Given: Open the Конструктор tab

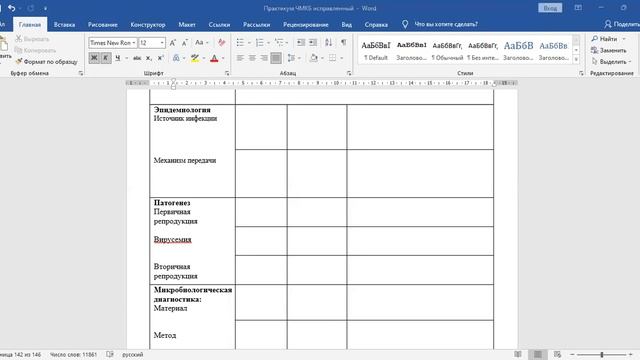Looking at the screenshot, I should click(148, 24).
